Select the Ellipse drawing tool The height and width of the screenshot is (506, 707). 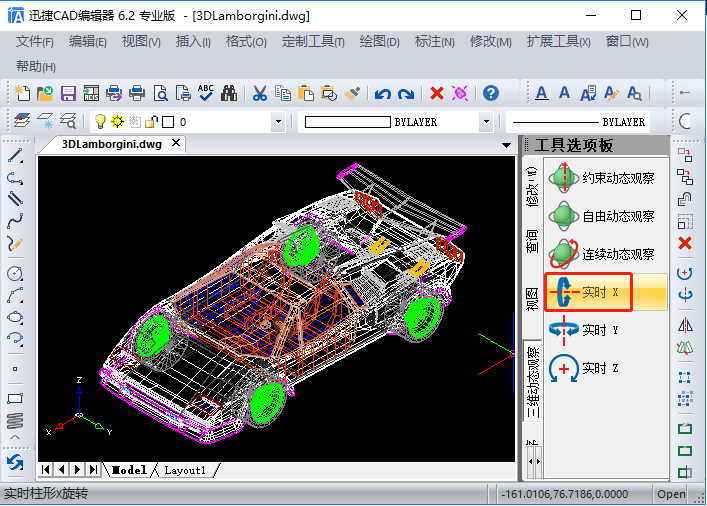[x=15, y=317]
